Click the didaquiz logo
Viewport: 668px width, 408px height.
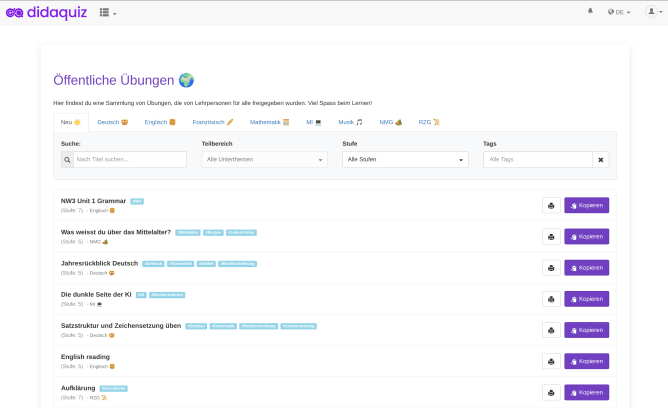click(46, 13)
